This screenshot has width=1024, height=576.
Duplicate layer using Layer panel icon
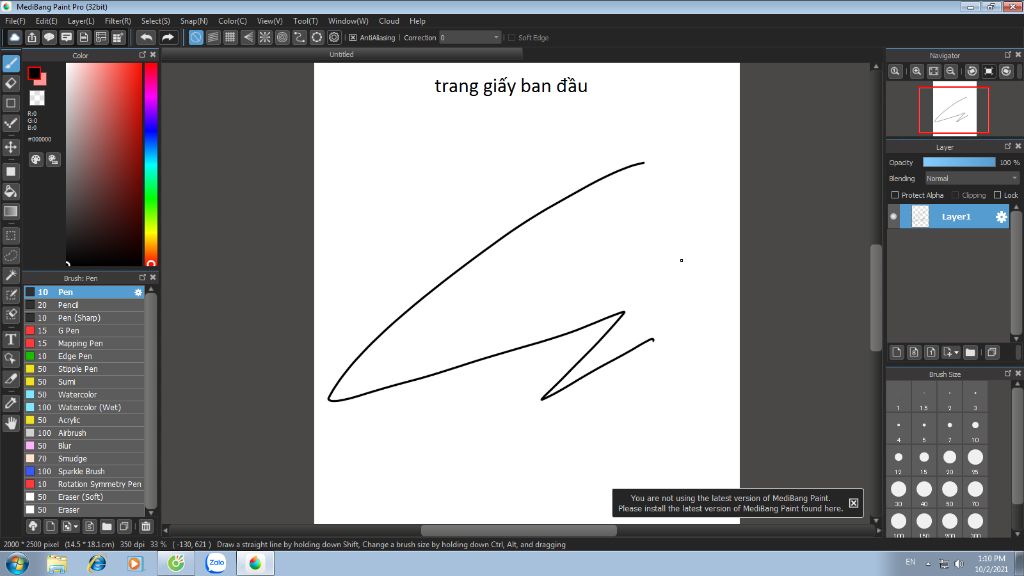click(x=992, y=353)
